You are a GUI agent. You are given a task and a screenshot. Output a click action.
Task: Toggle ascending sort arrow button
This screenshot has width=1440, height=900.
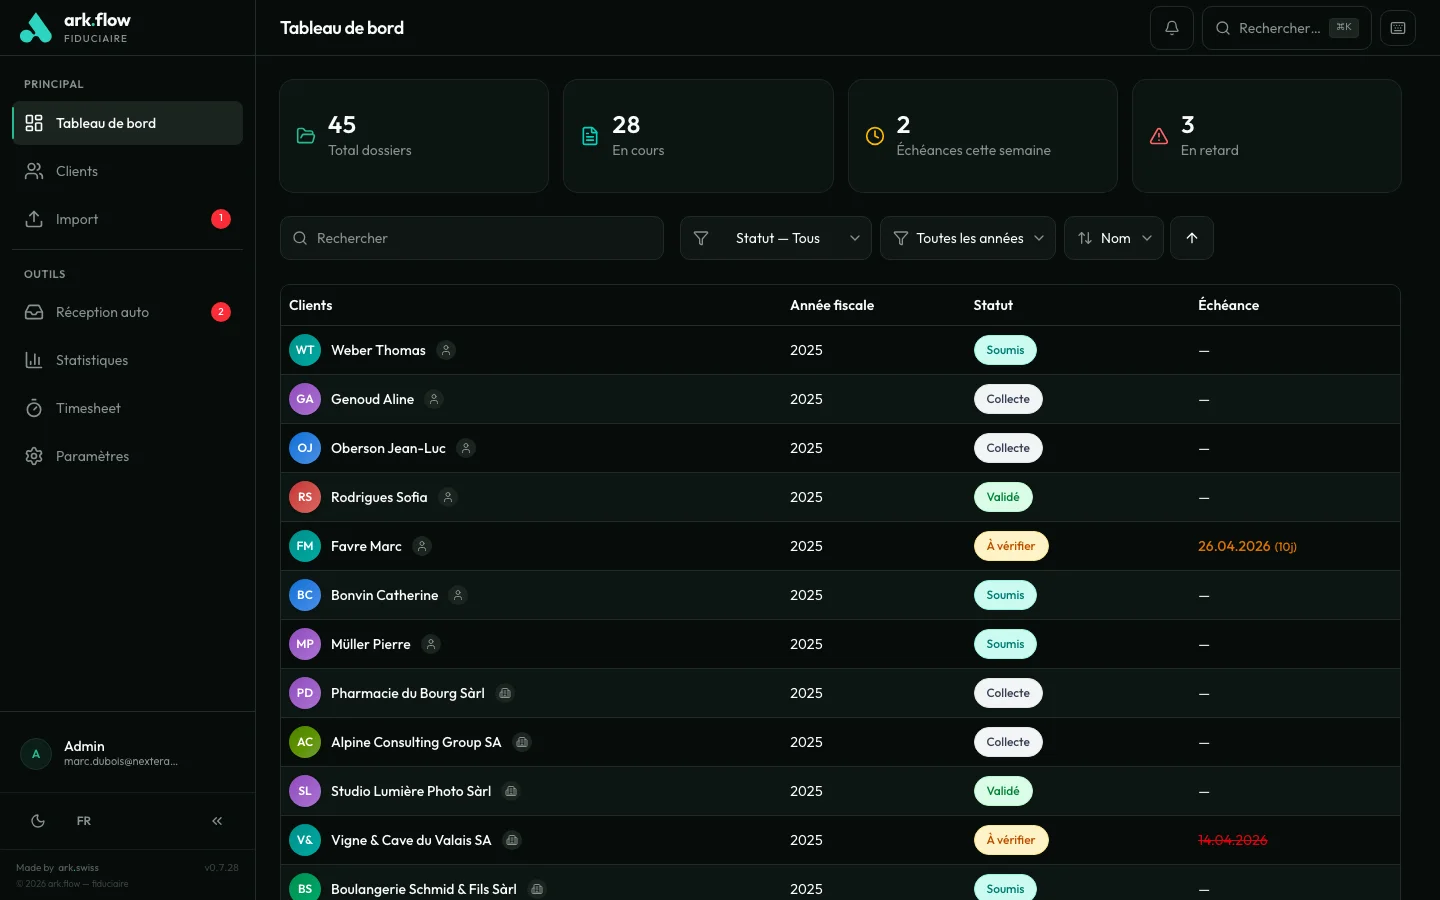coord(1191,238)
